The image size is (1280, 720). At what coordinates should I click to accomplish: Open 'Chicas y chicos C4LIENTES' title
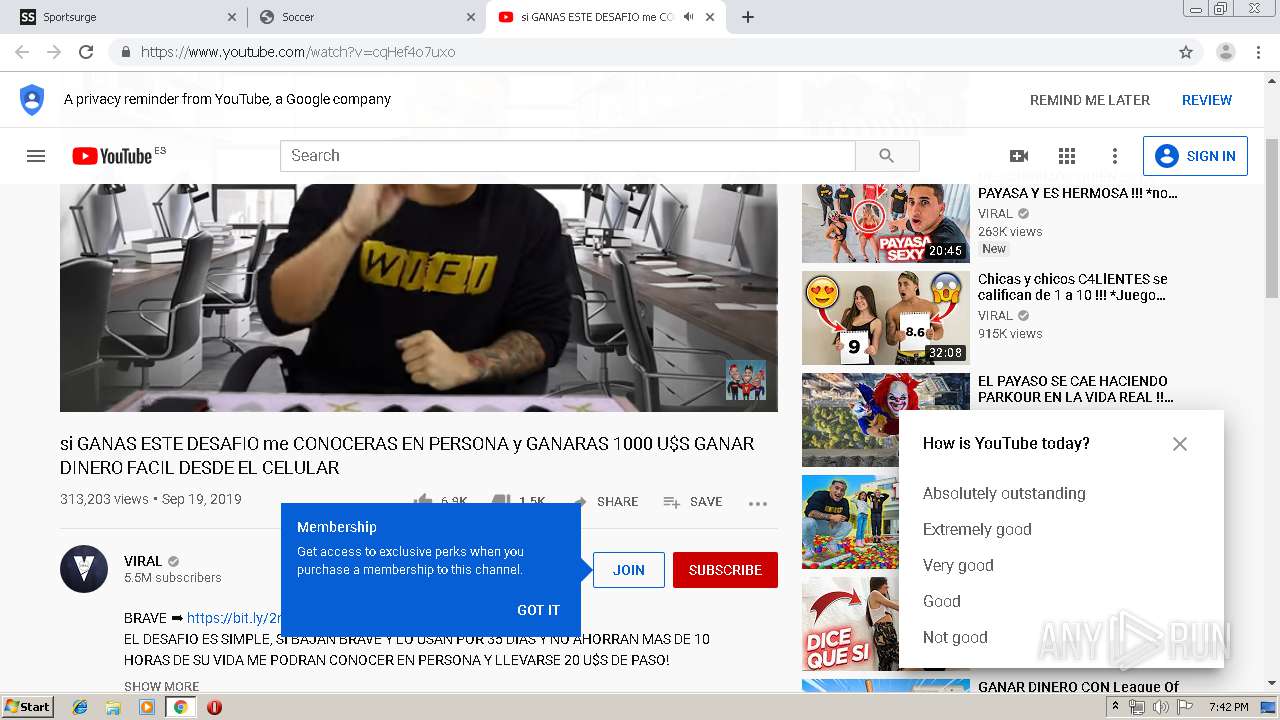coord(1073,287)
